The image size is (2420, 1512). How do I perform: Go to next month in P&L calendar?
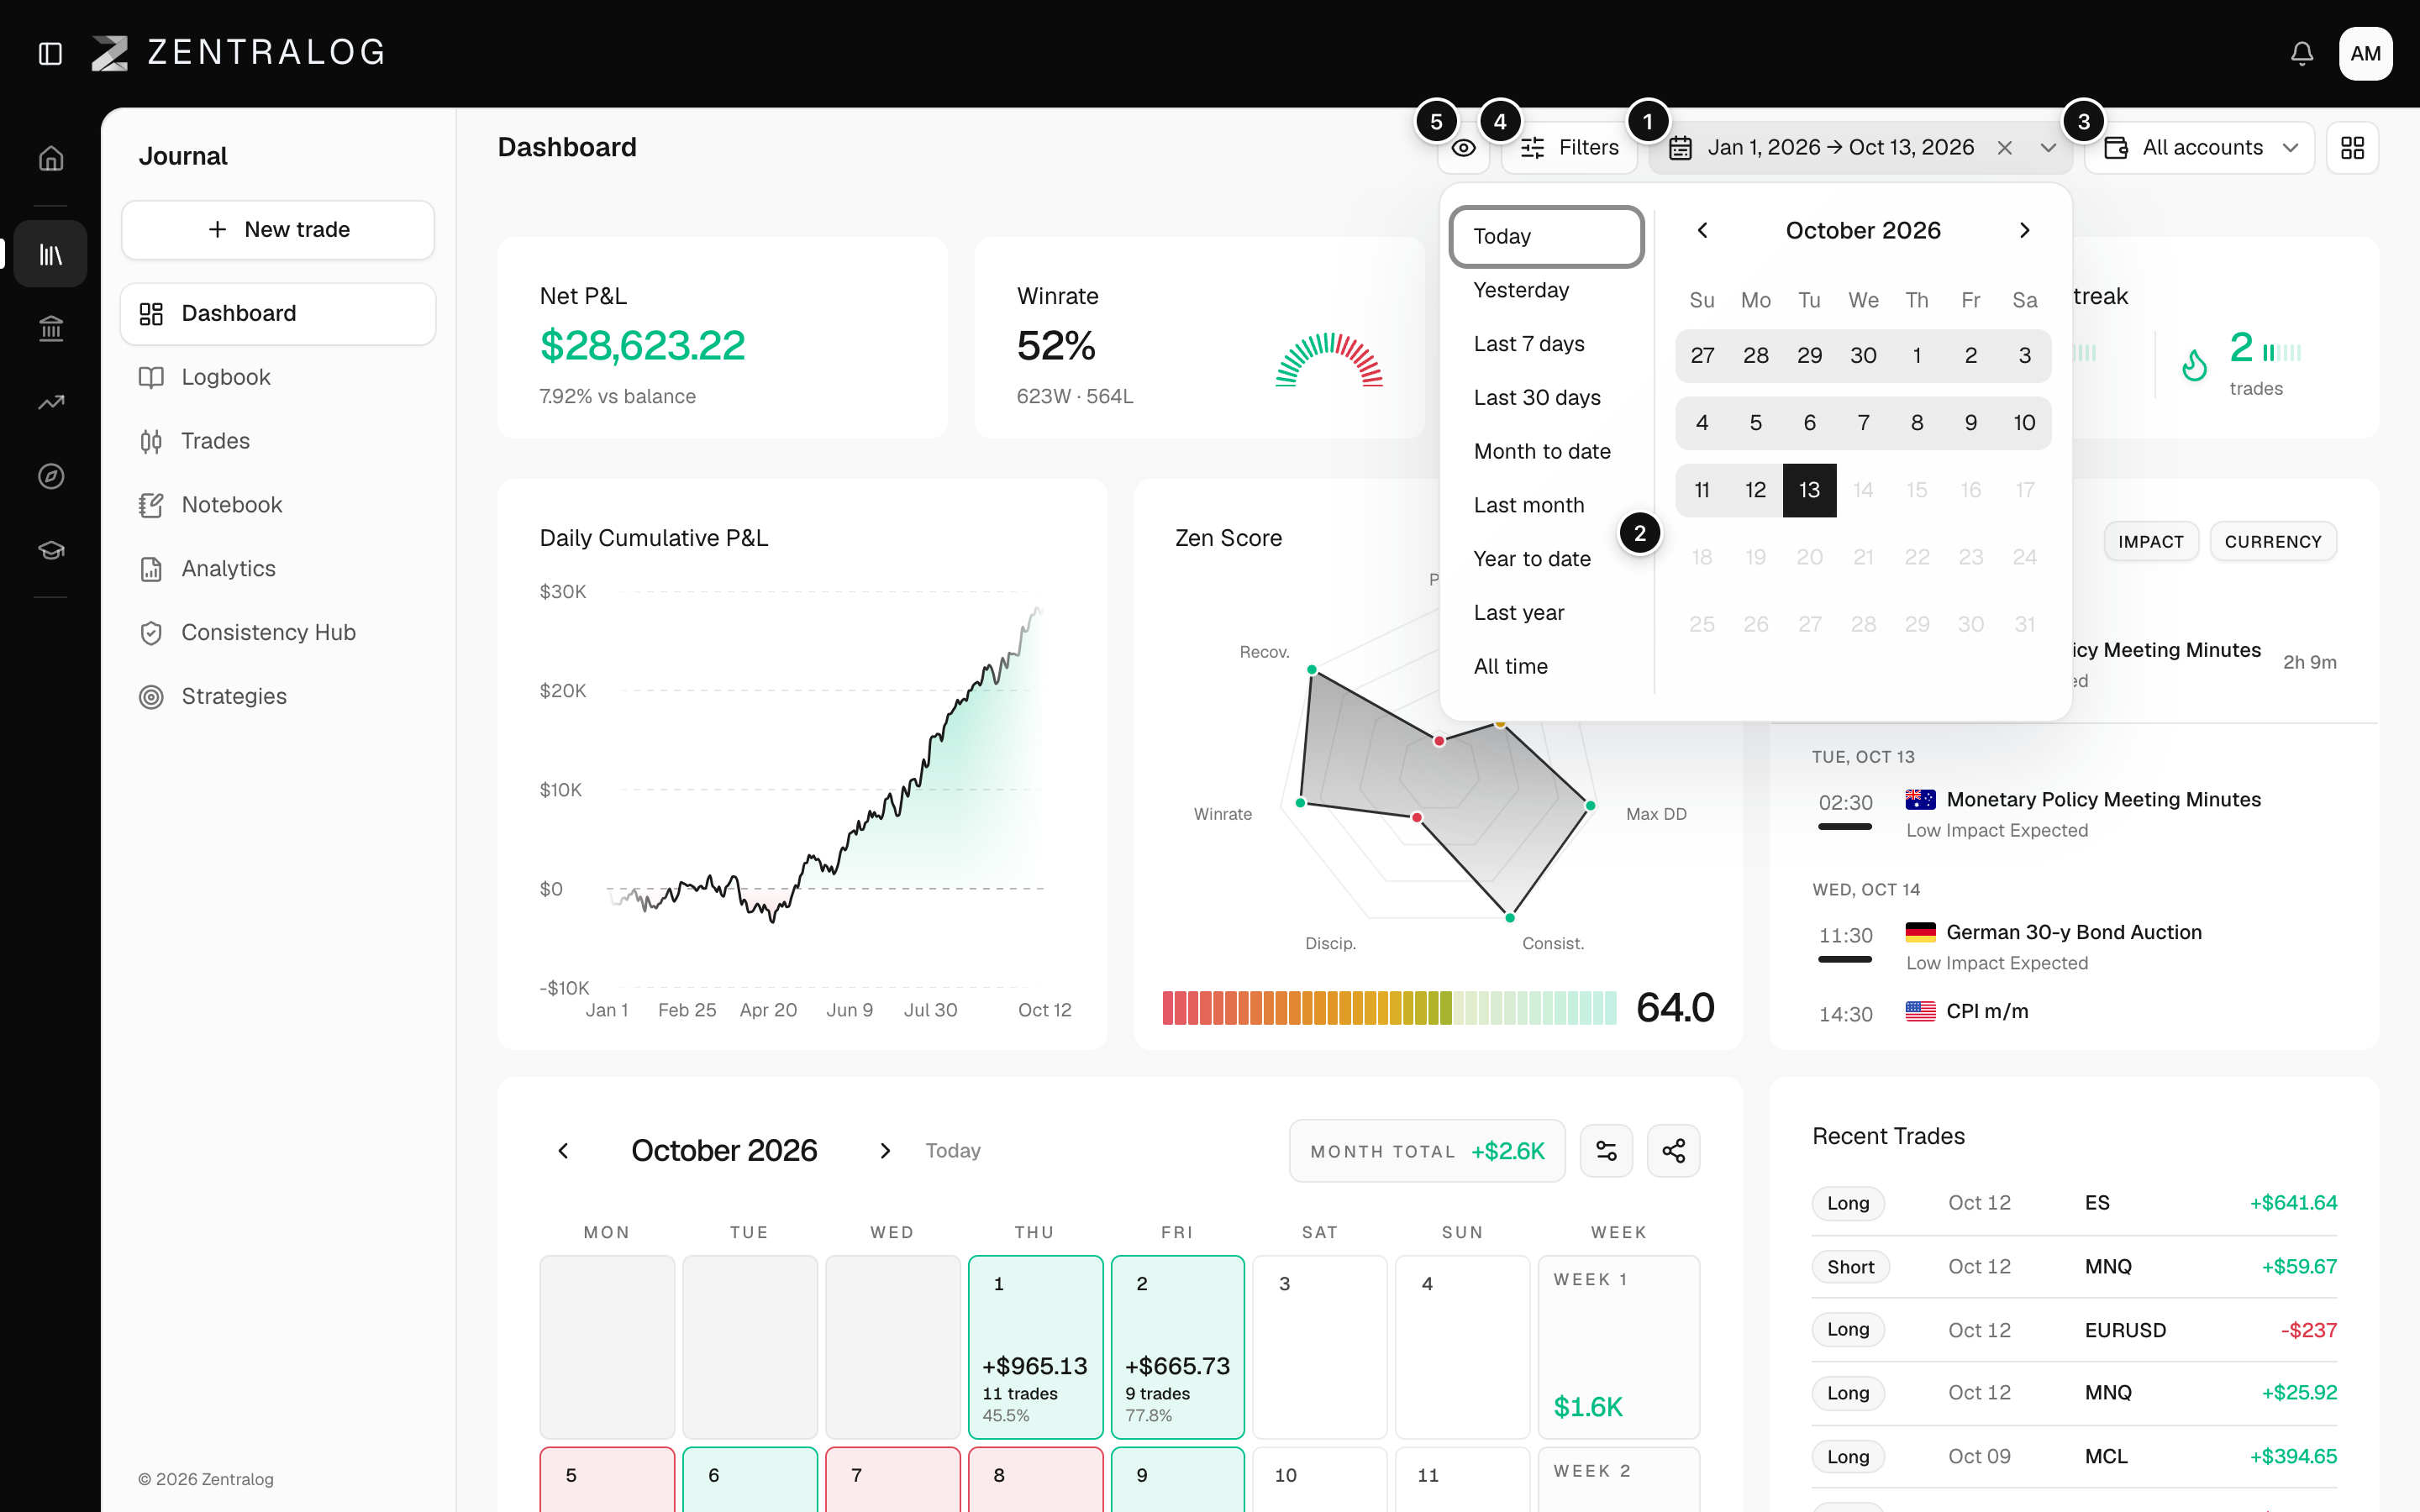coord(885,1151)
